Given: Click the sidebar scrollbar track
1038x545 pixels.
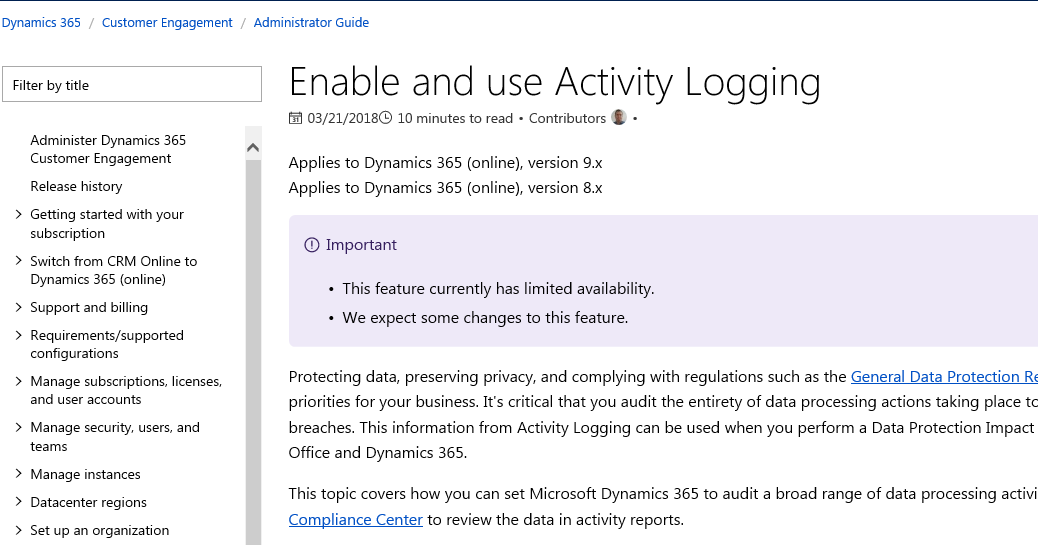Looking at the screenshot, I should (253, 351).
